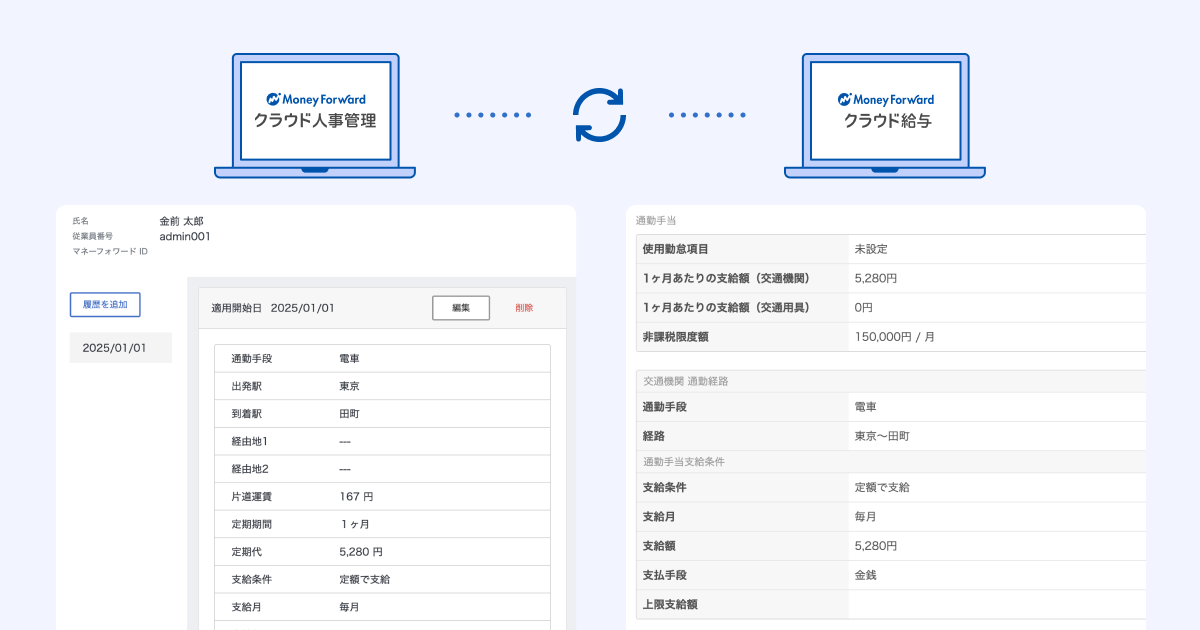Click the 支払手段 value 金銭

(x=865, y=575)
